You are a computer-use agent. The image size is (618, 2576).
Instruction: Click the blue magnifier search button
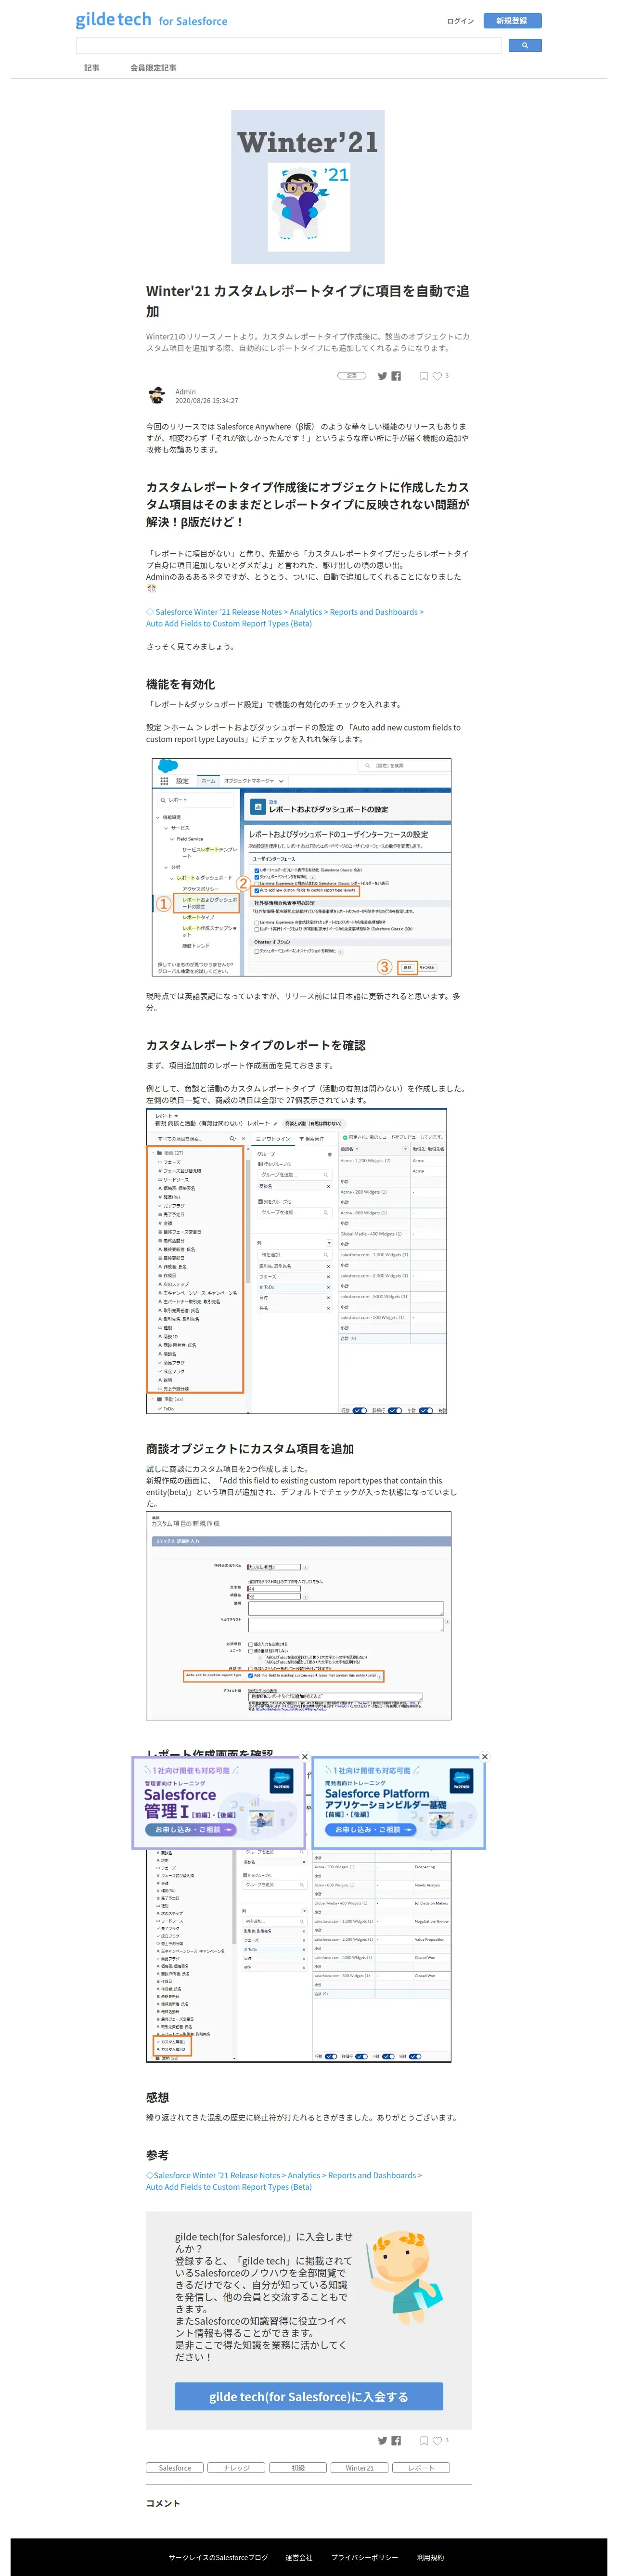pos(524,45)
